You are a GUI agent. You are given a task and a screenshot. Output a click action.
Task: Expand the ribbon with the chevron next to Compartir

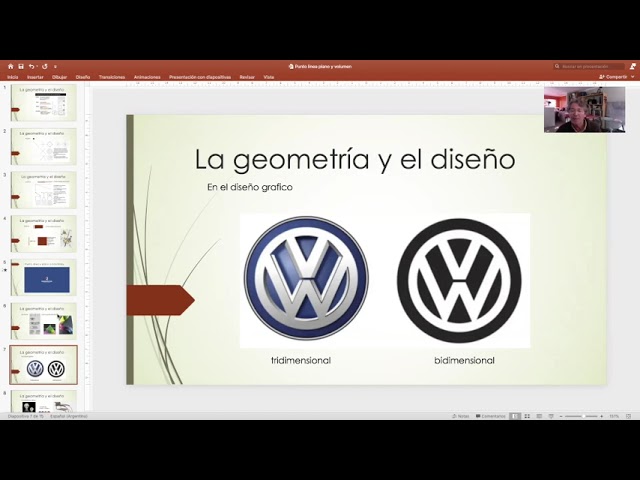point(633,77)
